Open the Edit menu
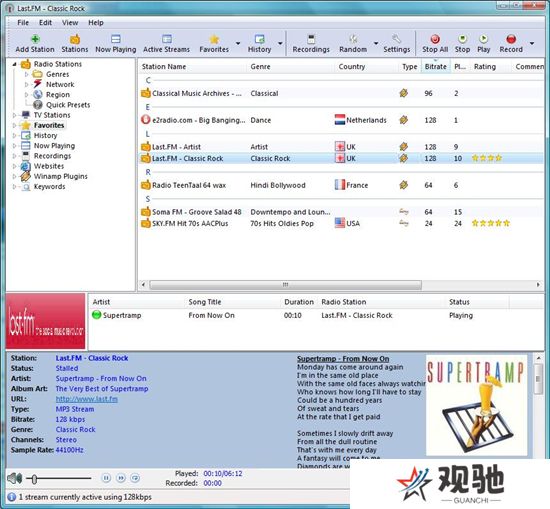The image size is (550, 509). (x=45, y=23)
